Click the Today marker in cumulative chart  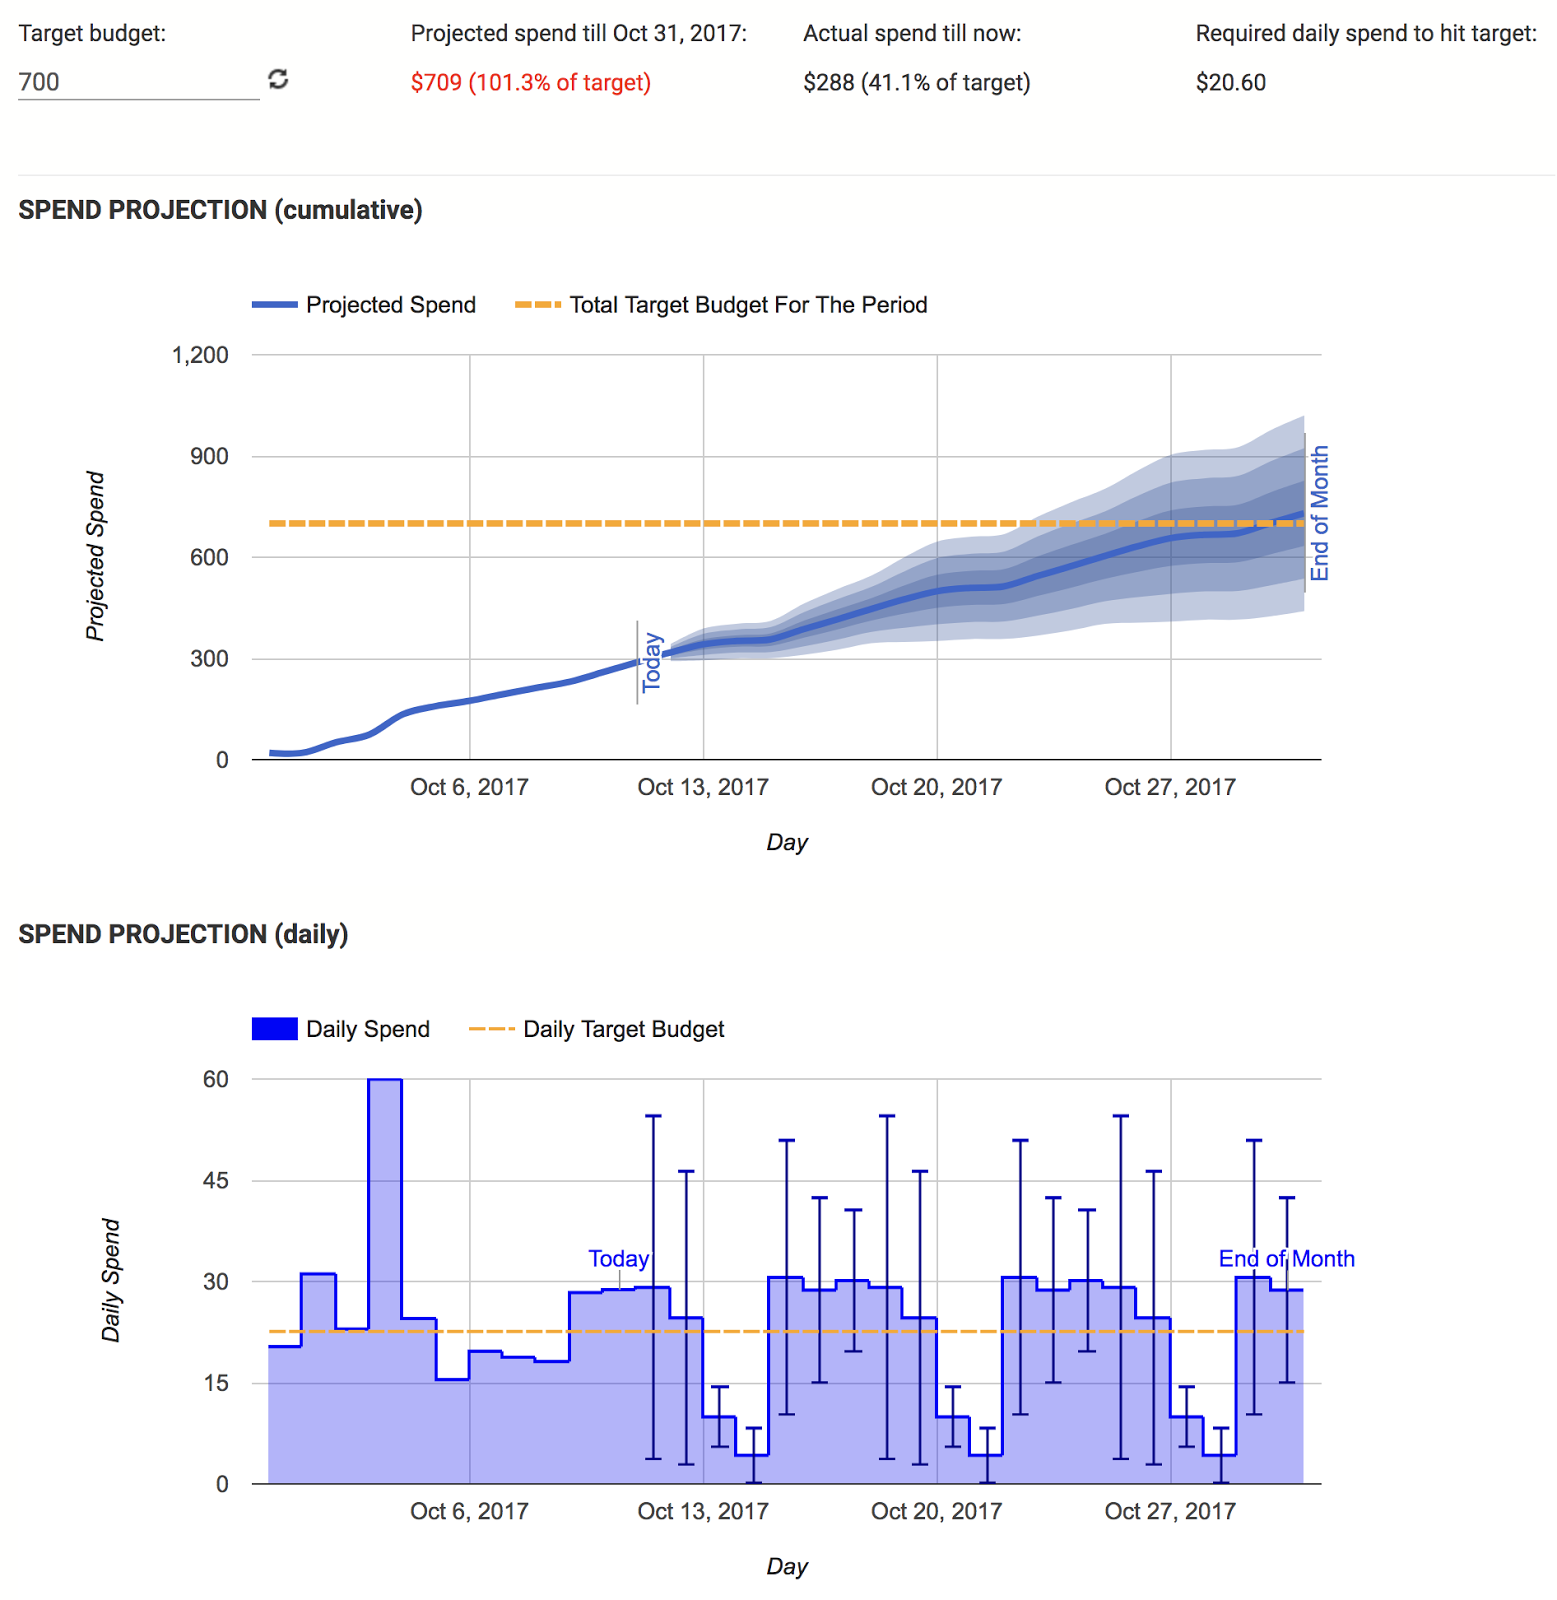(651, 662)
